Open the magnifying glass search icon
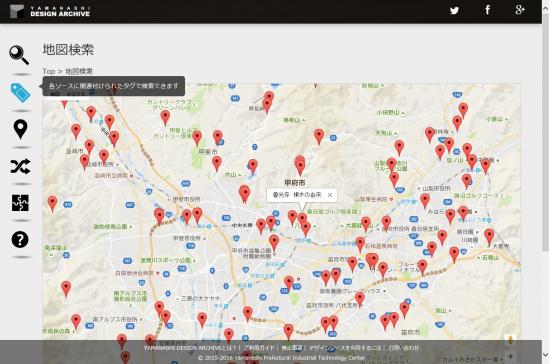The height and width of the screenshot is (364, 550). click(x=19, y=55)
